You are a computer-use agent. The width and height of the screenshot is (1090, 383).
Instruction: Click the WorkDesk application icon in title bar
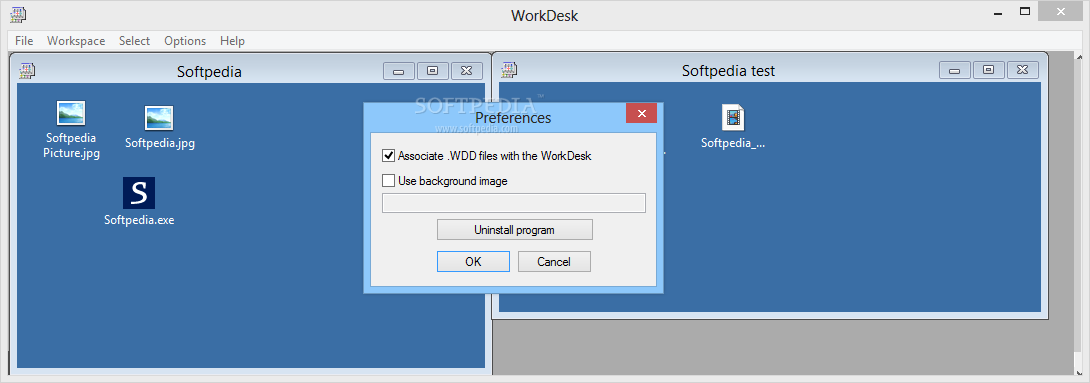(x=19, y=14)
